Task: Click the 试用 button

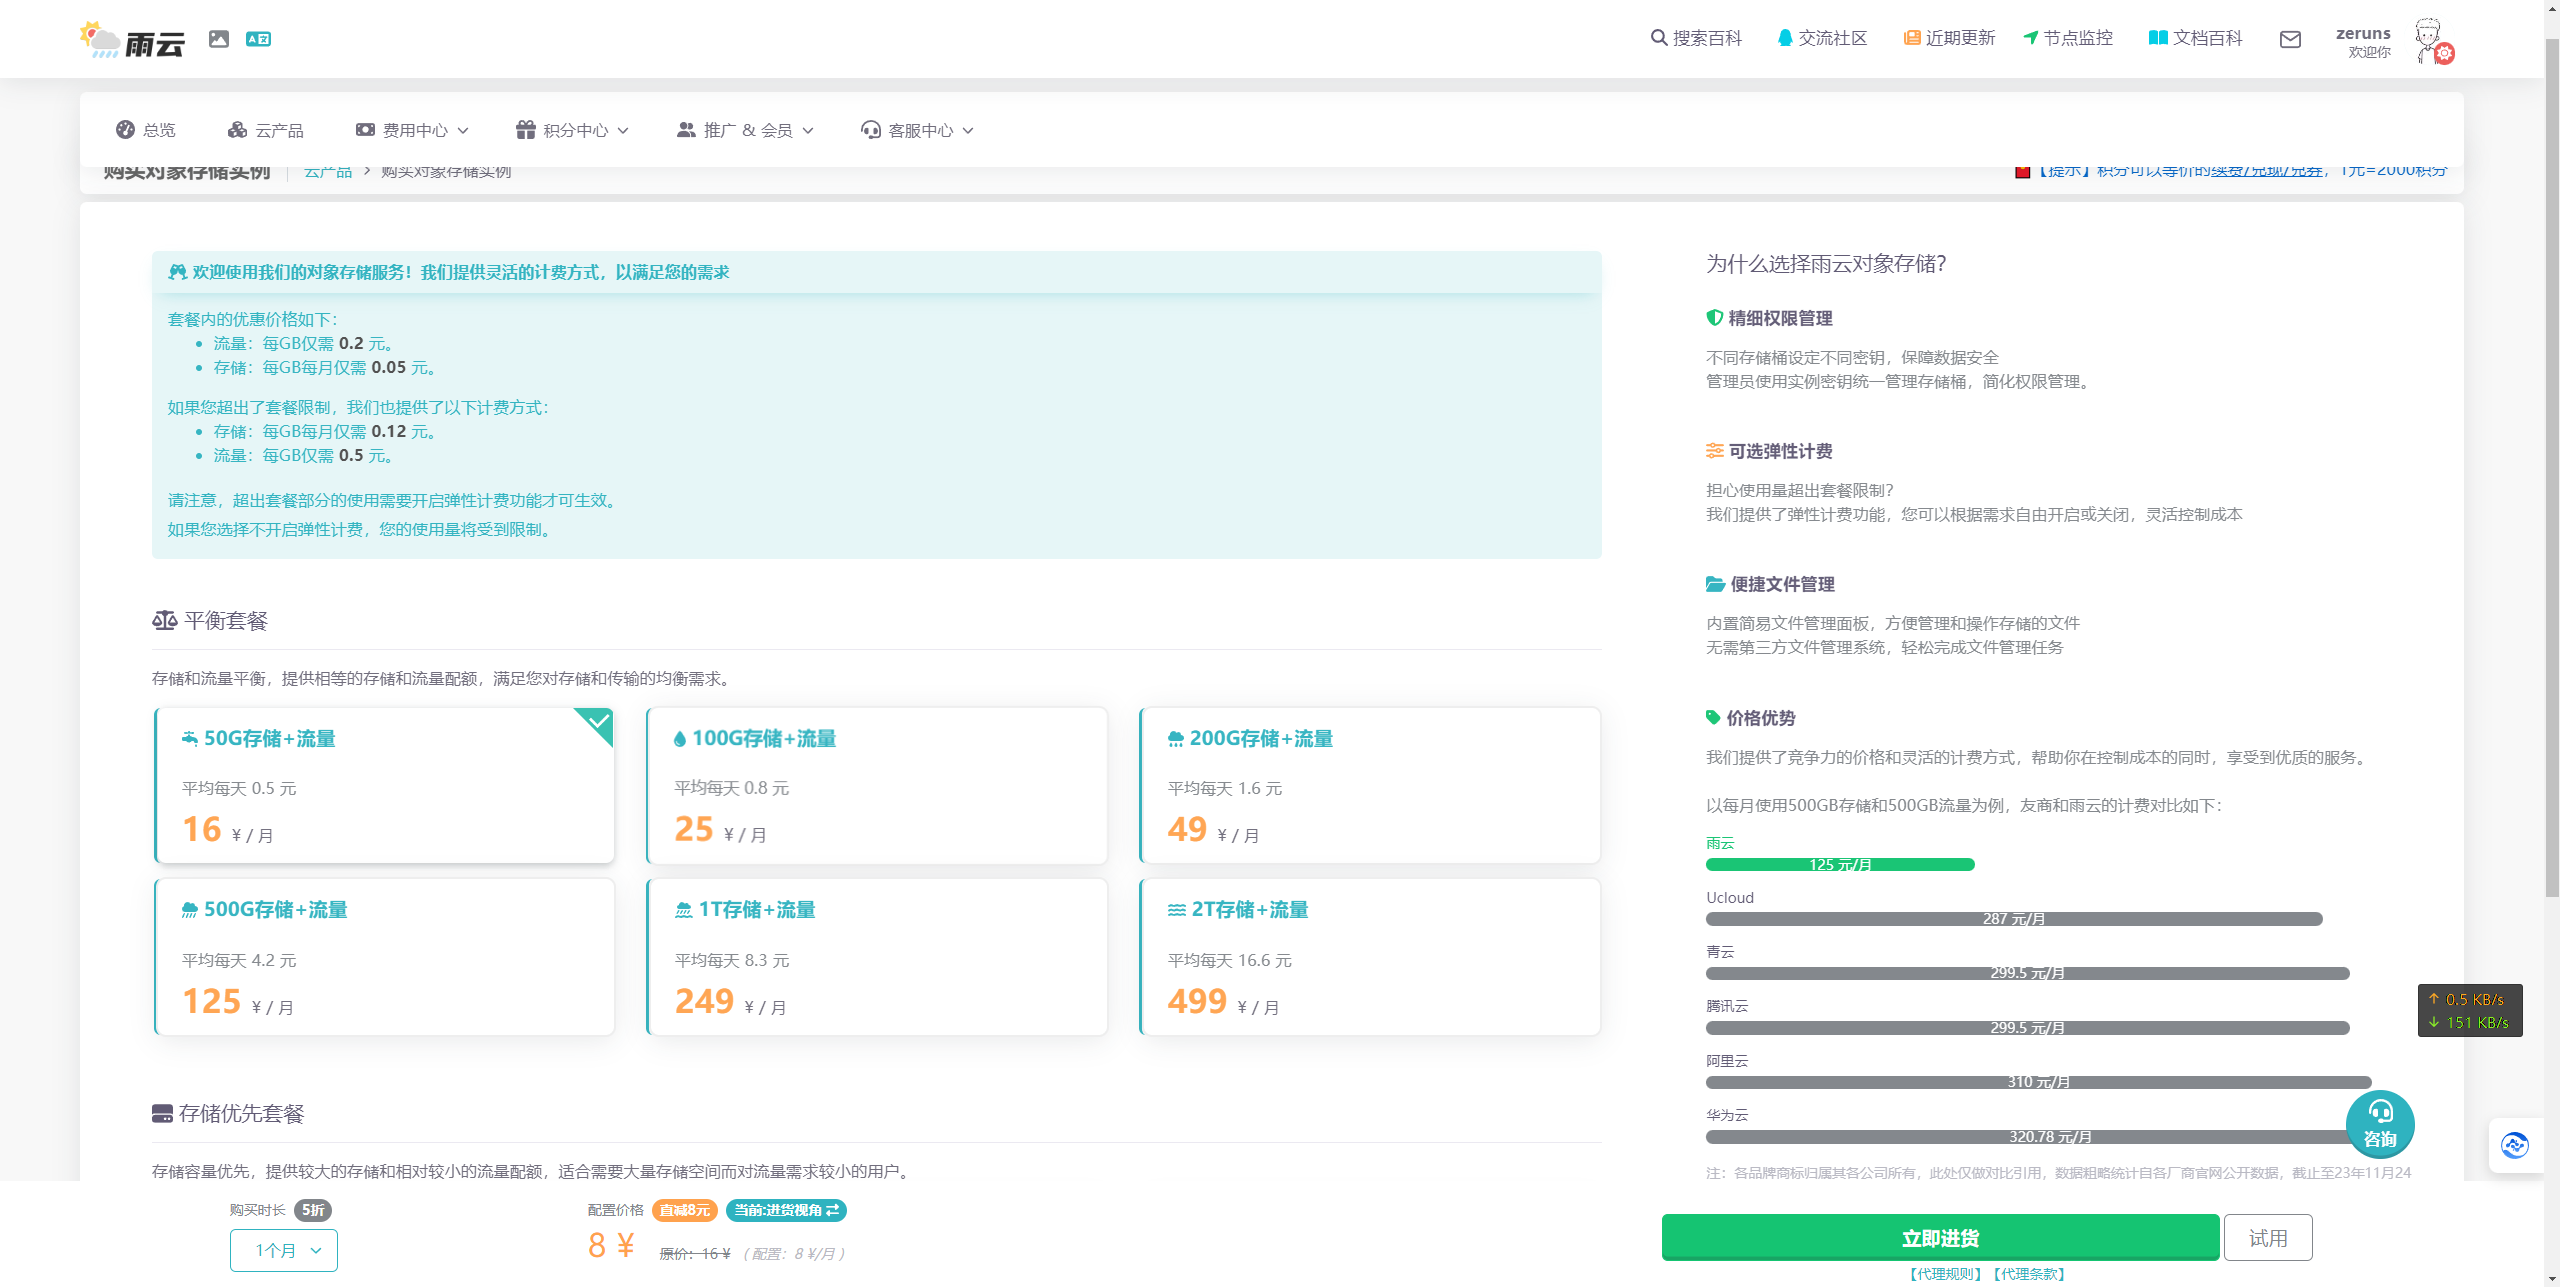Action: tap(2268, 1238)
